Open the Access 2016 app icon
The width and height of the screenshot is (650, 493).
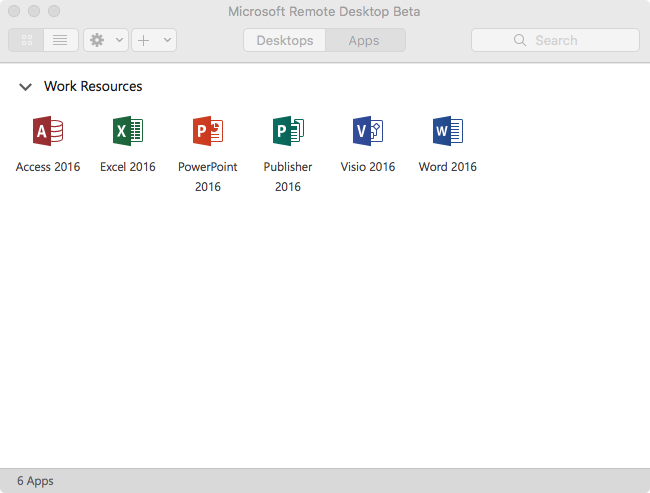point(48,131)
